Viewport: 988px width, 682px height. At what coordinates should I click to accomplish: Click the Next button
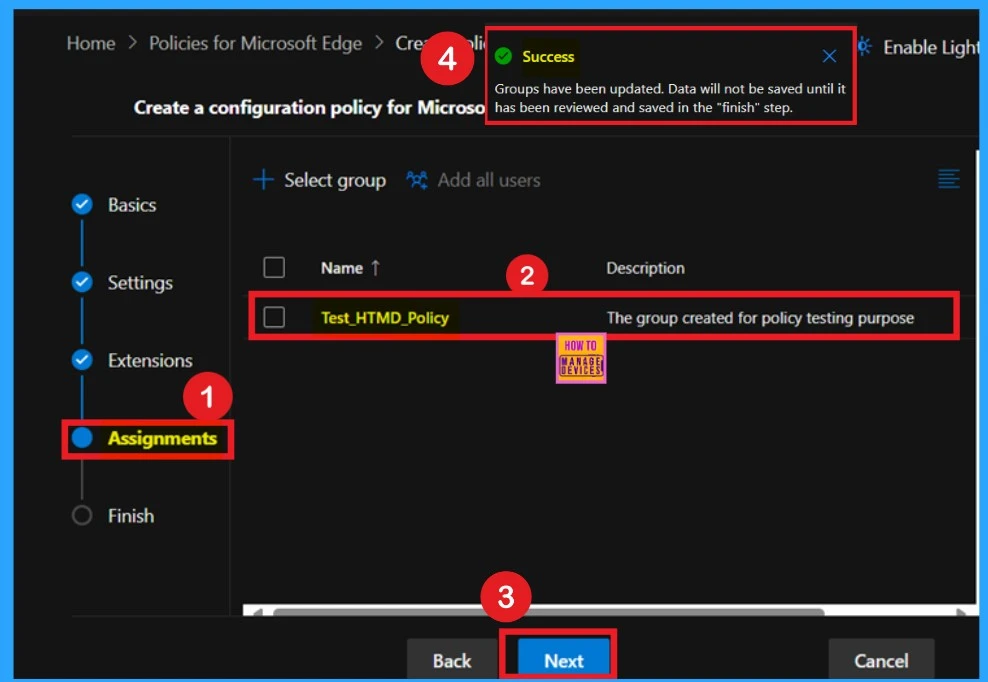563,659
